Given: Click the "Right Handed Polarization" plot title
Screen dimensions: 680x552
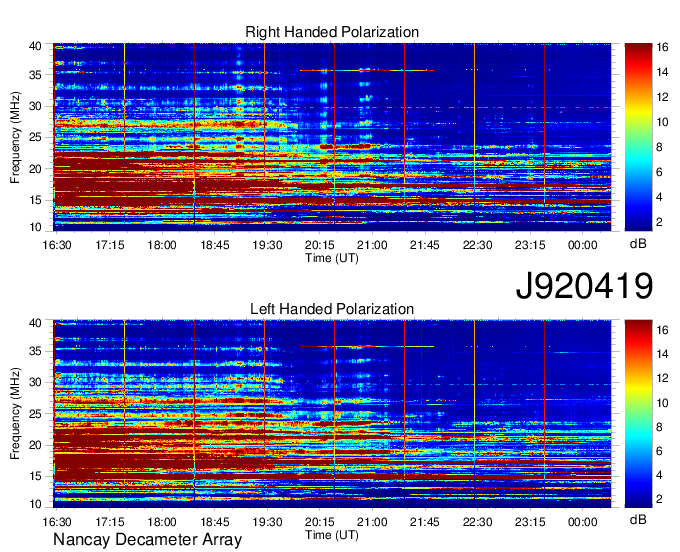Looking at the screenshot, I should pos(332,32).
